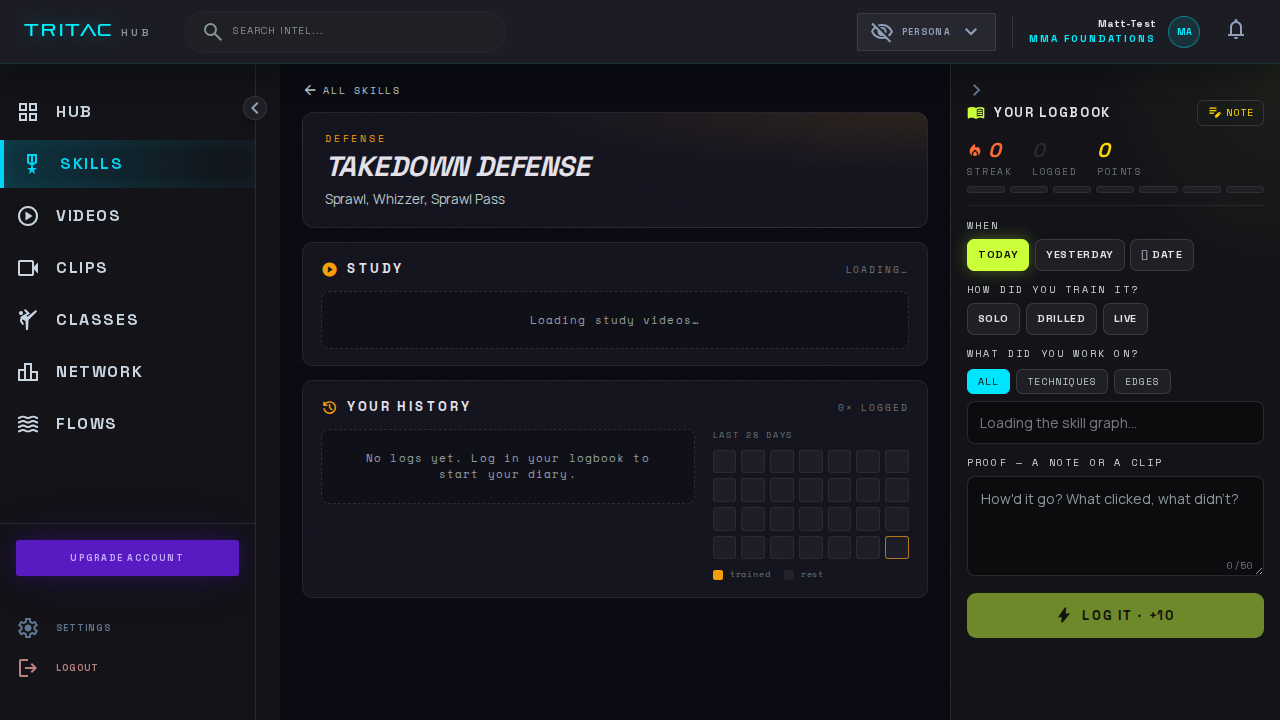The height and width of the screenshot is (720, 1280).
Task: Click the Settings gear icon
Action: point(28,628)
